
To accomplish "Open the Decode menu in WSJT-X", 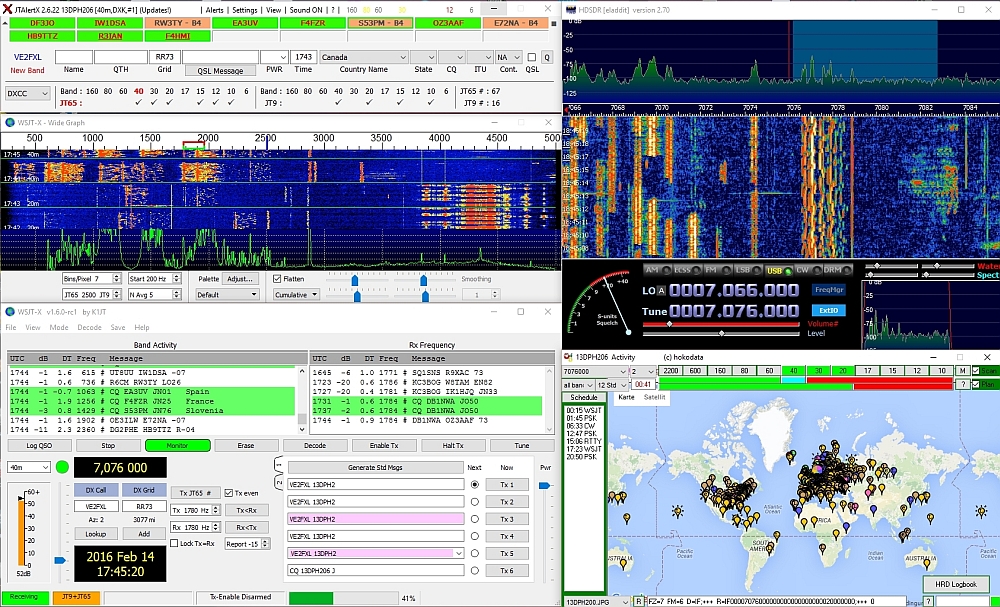I will (89, 327).
